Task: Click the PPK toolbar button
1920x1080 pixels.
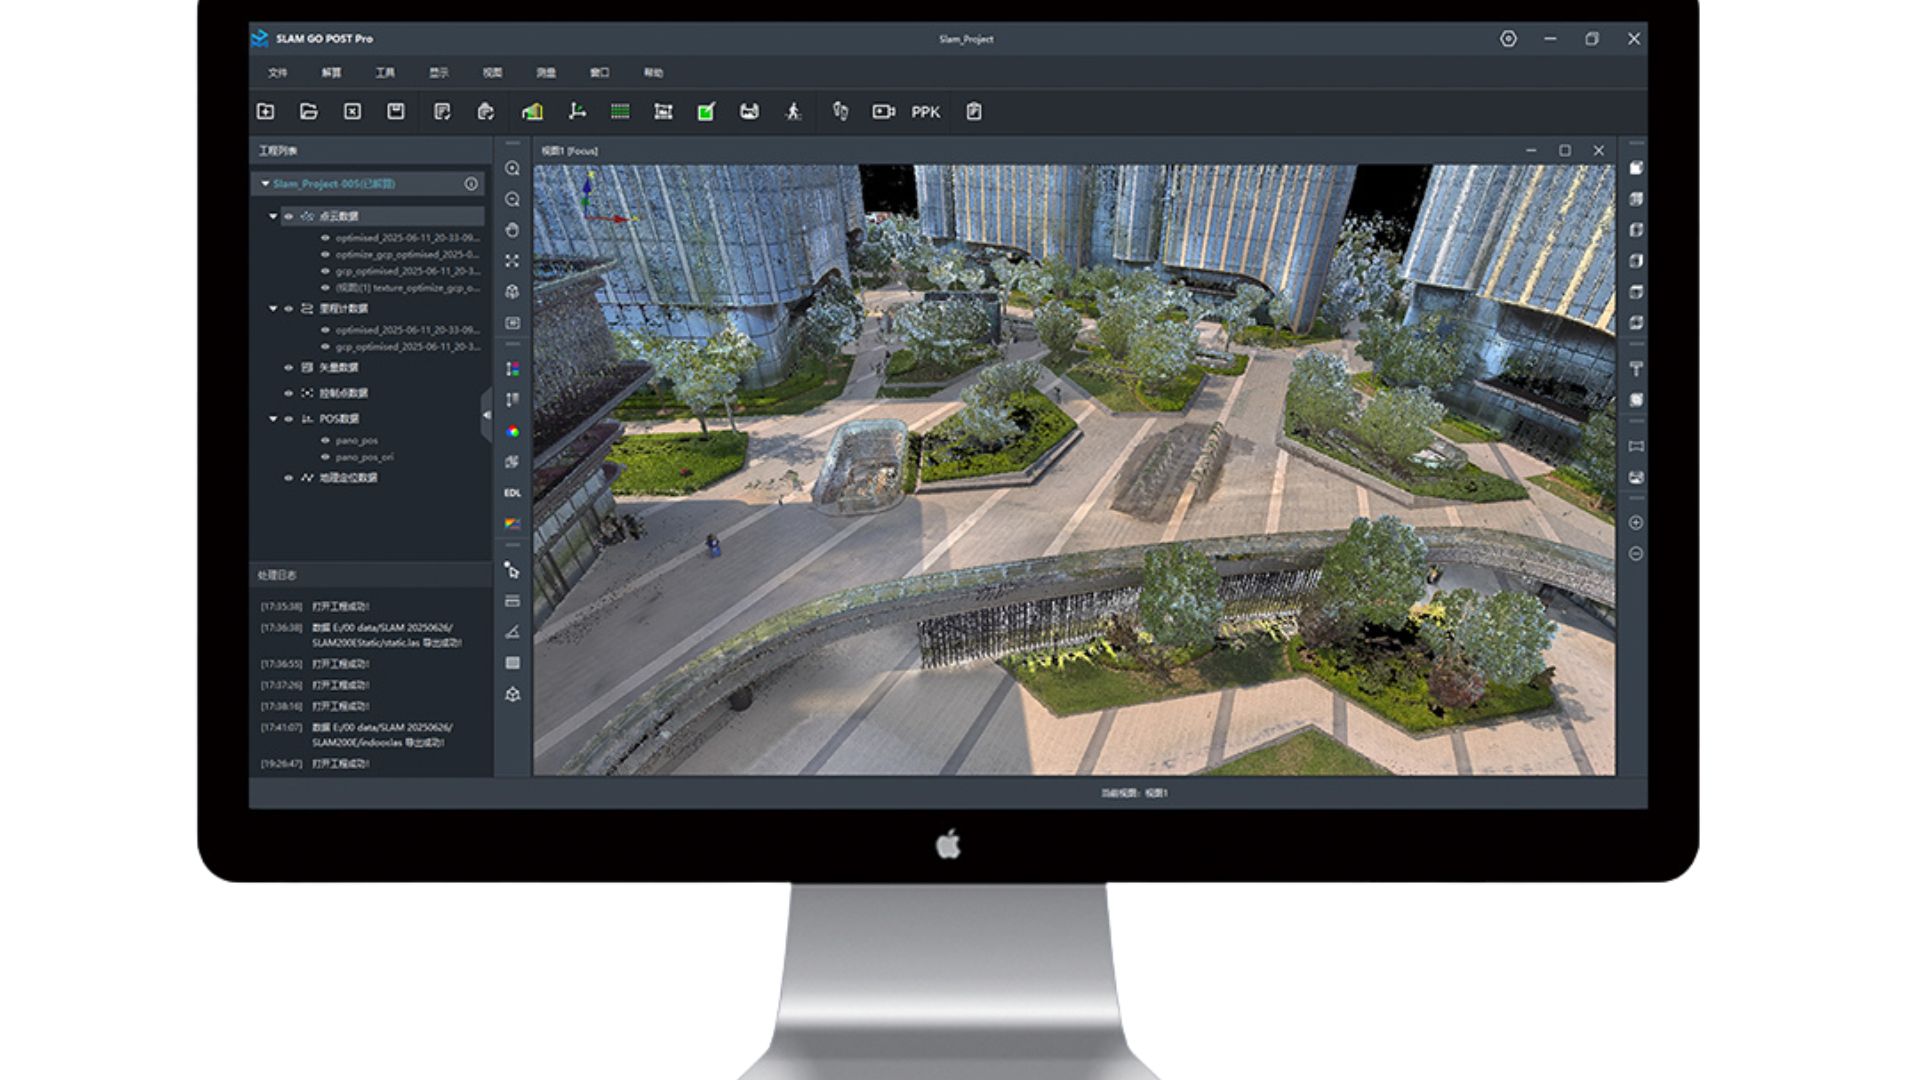Action: [x=925, y=112]
